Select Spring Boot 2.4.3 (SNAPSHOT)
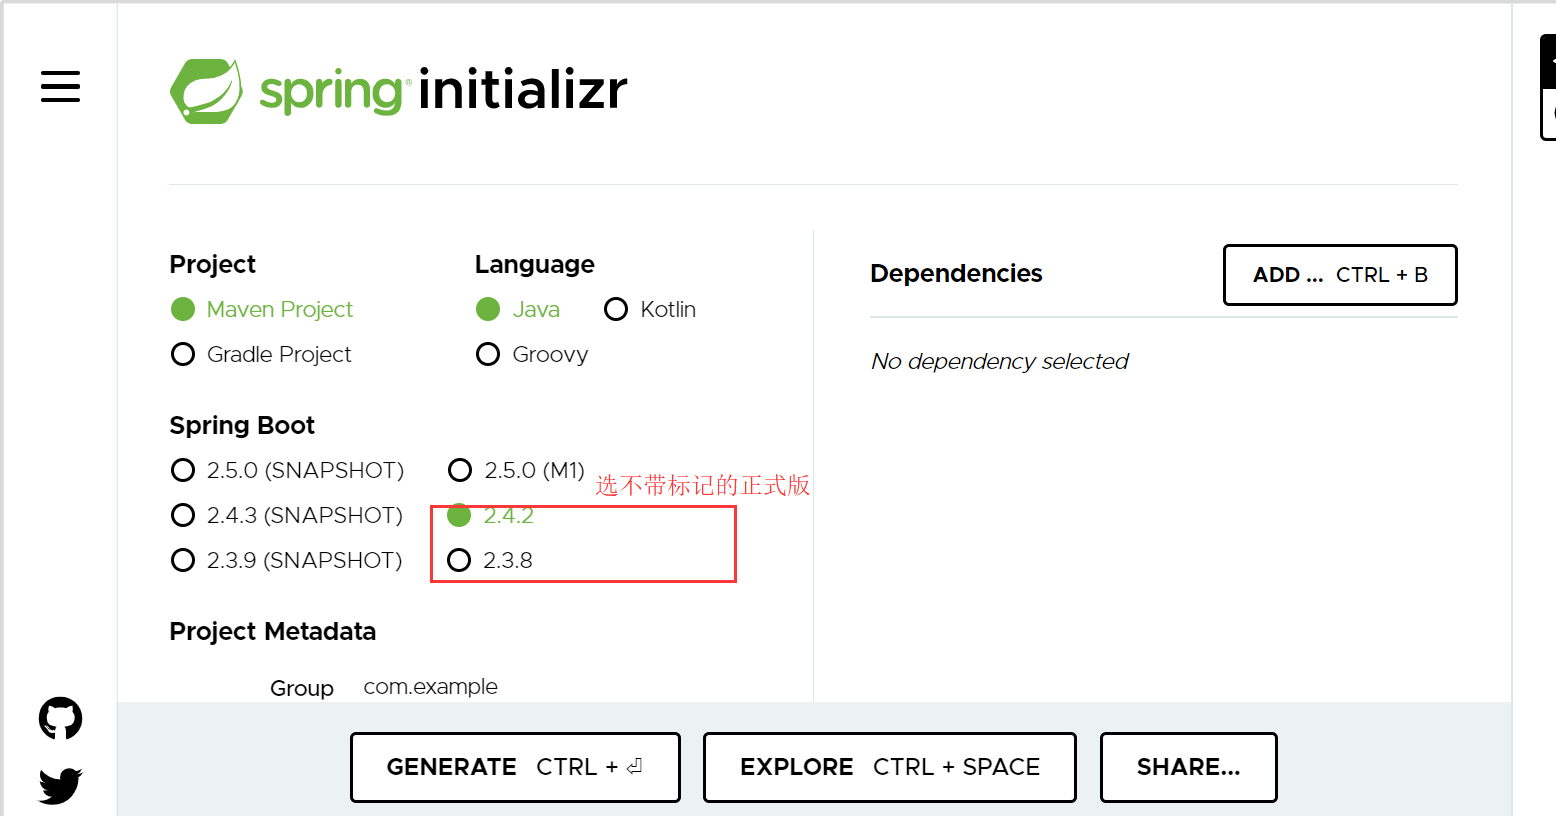This screenshot has height=816, width=1556. [x=287, y=515]
